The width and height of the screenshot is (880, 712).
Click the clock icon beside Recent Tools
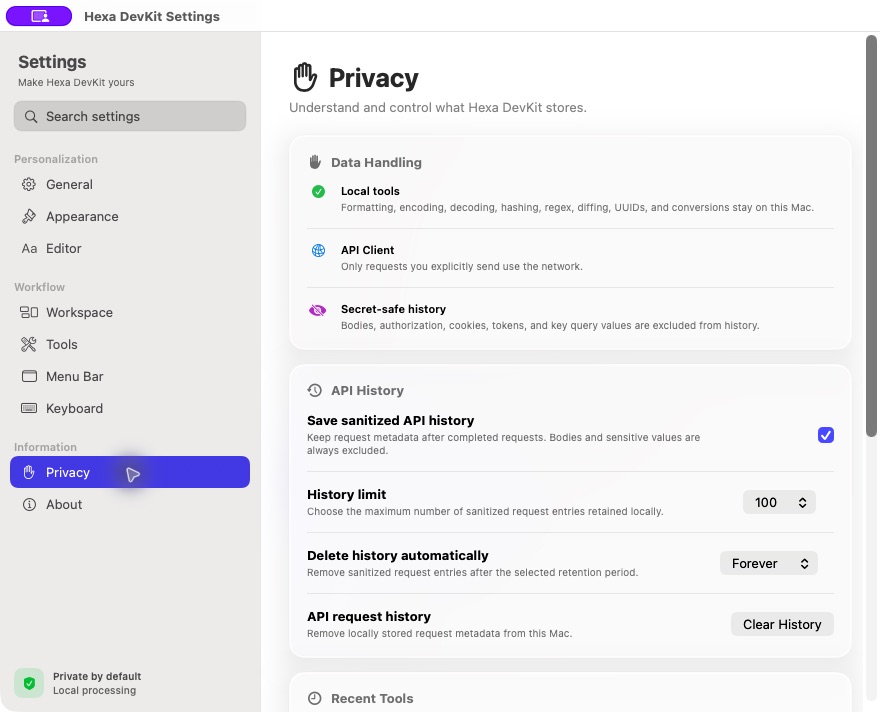[x=315, y=698]
